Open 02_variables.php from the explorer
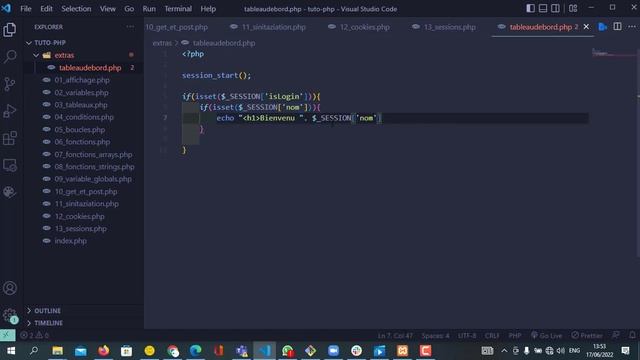The height and width of the screenshot is (360, 640). click(83, 93)
